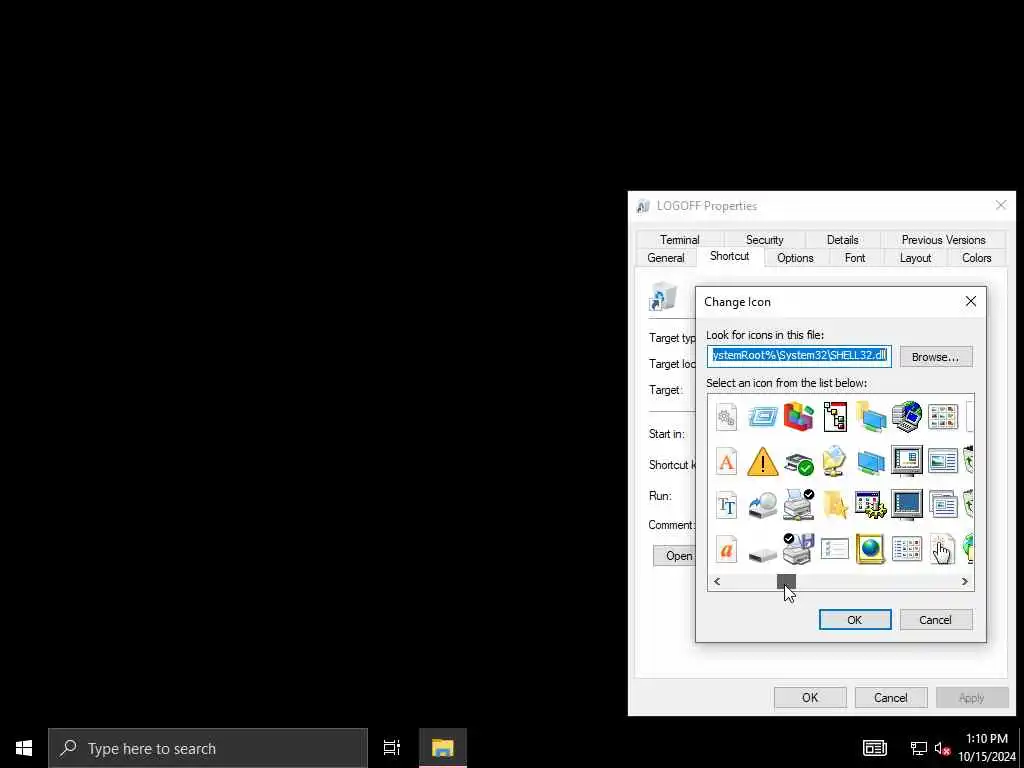Image resolution: width=1024 pixels, height=768 pixels.
Task: Select the network printer with black check icon
Action: [799, 505]
